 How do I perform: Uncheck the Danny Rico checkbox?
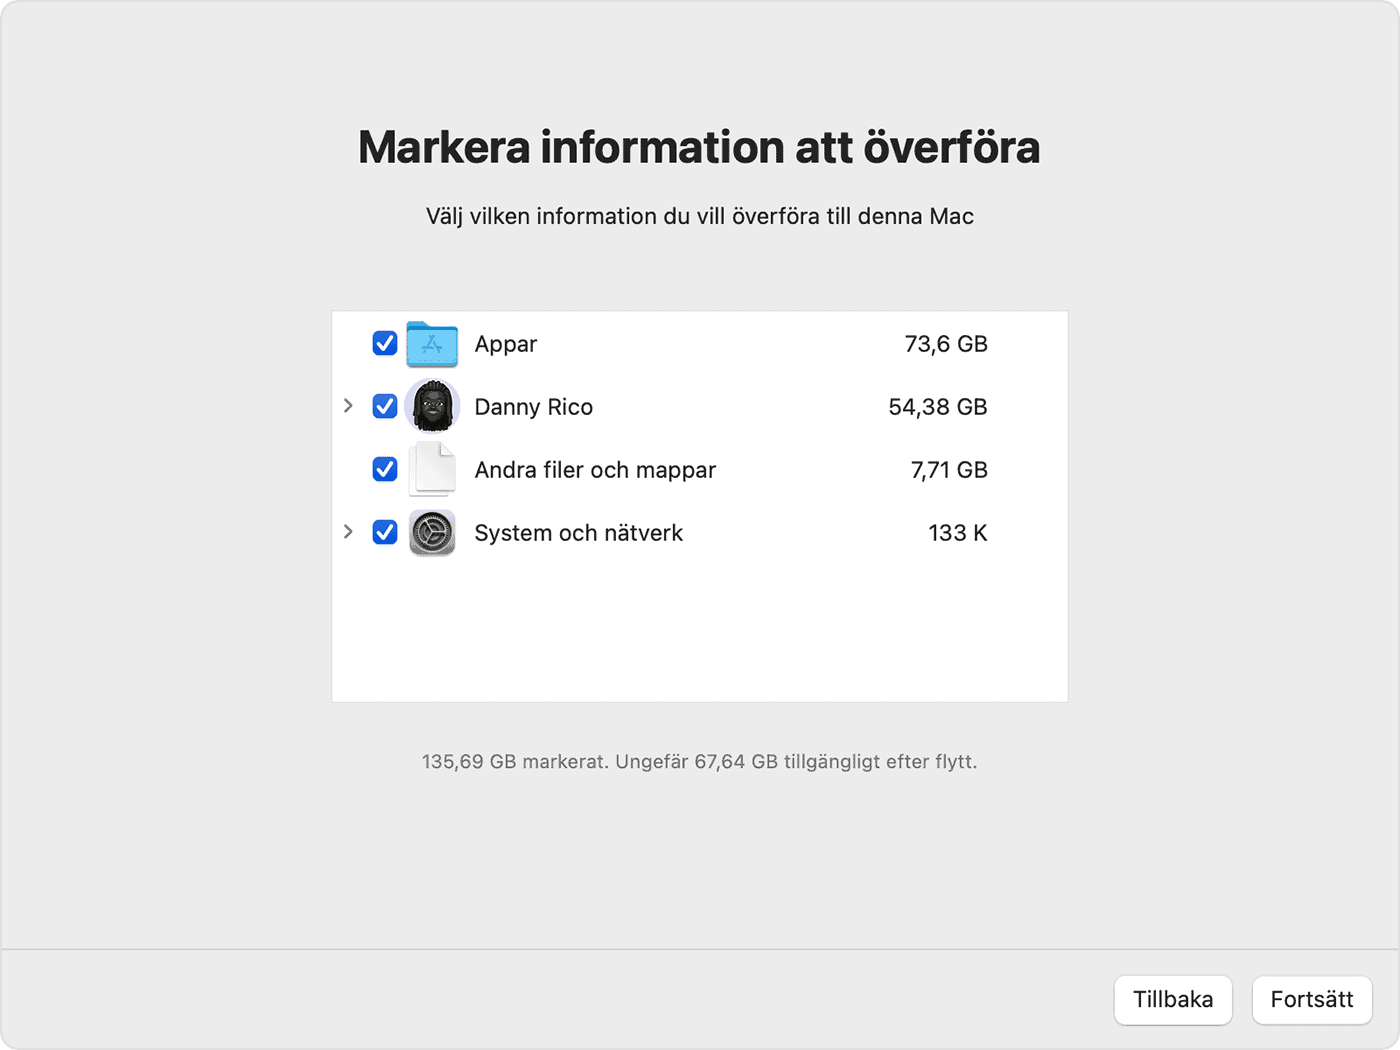coord(385,406)
